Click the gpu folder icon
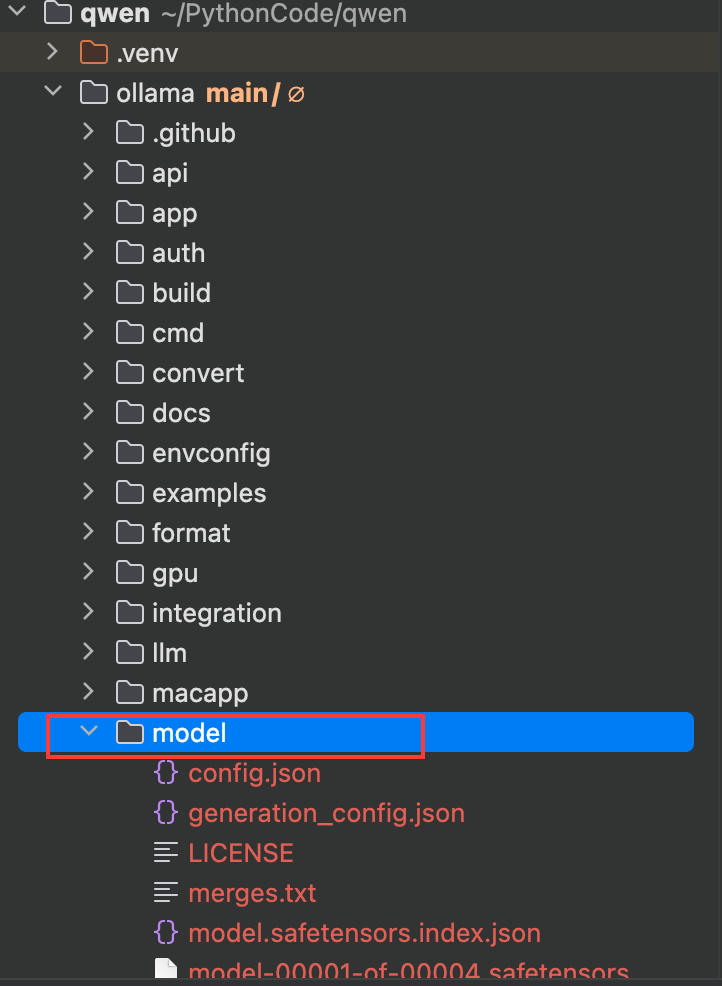The height and width of the screenshot is (986, 722). click(130, 573)
